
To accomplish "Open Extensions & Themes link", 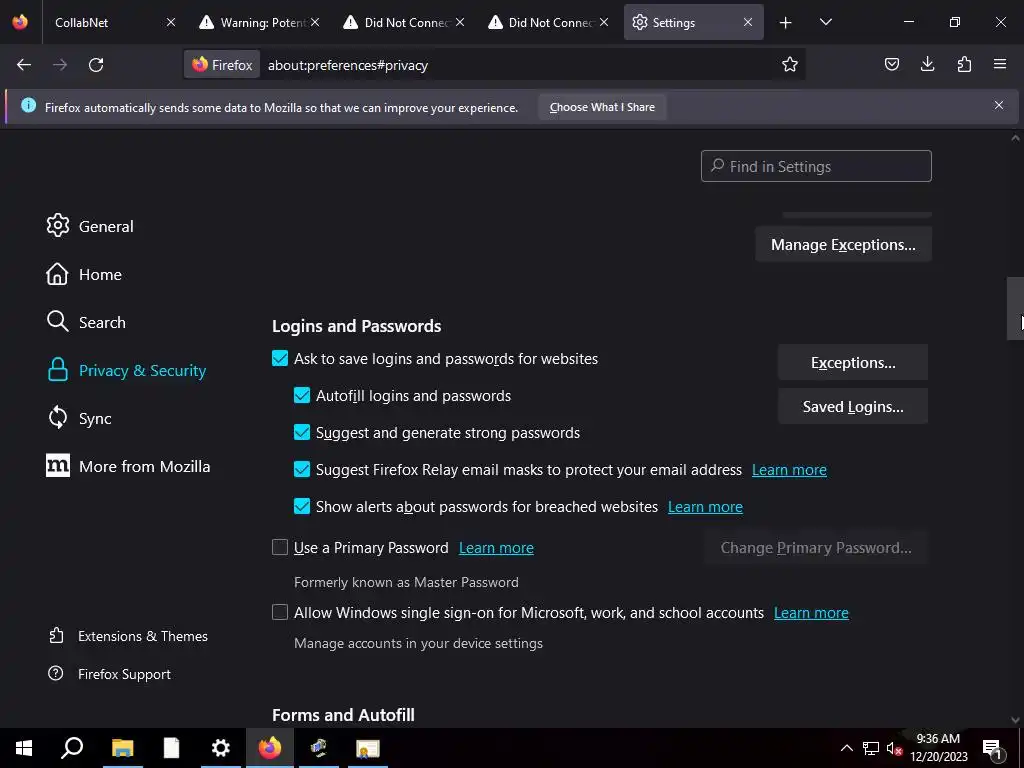I will [x=128, y=636].
